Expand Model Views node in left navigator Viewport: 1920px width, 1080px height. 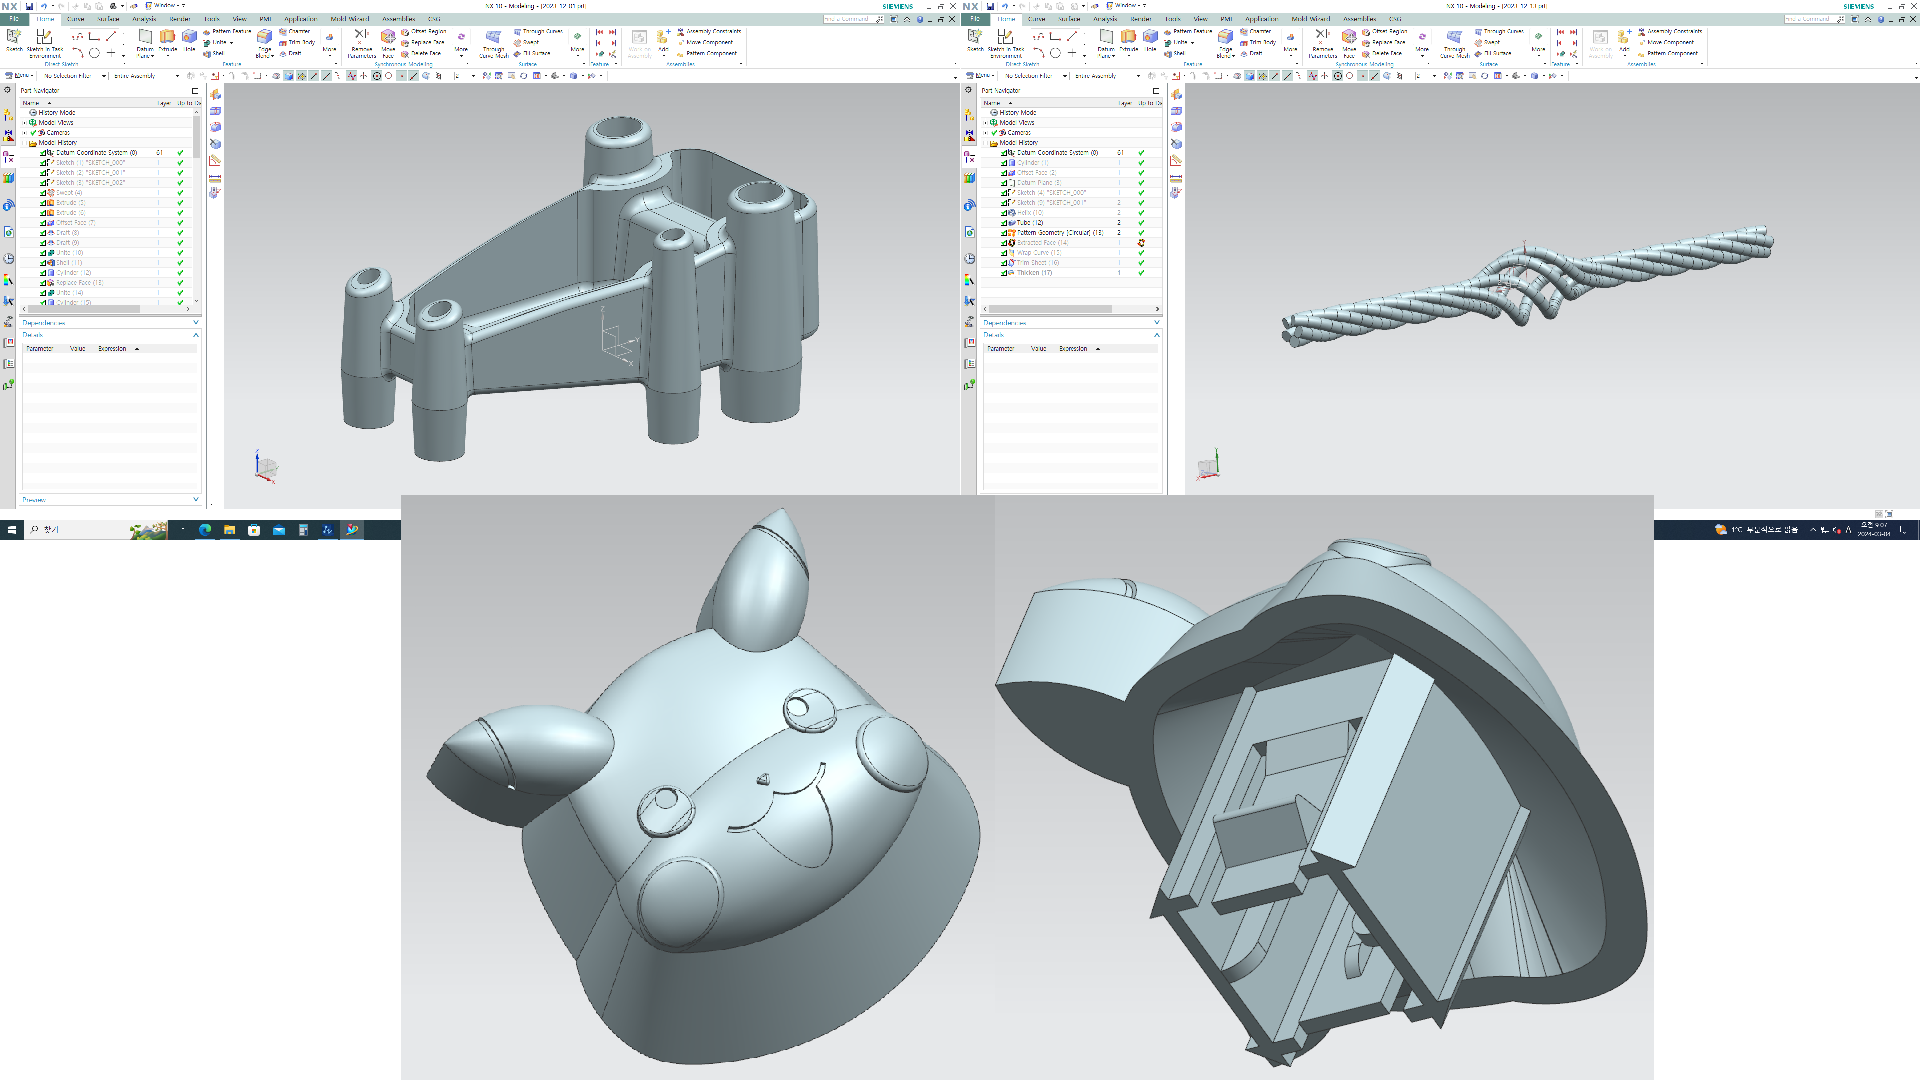(x=25, y=122)
